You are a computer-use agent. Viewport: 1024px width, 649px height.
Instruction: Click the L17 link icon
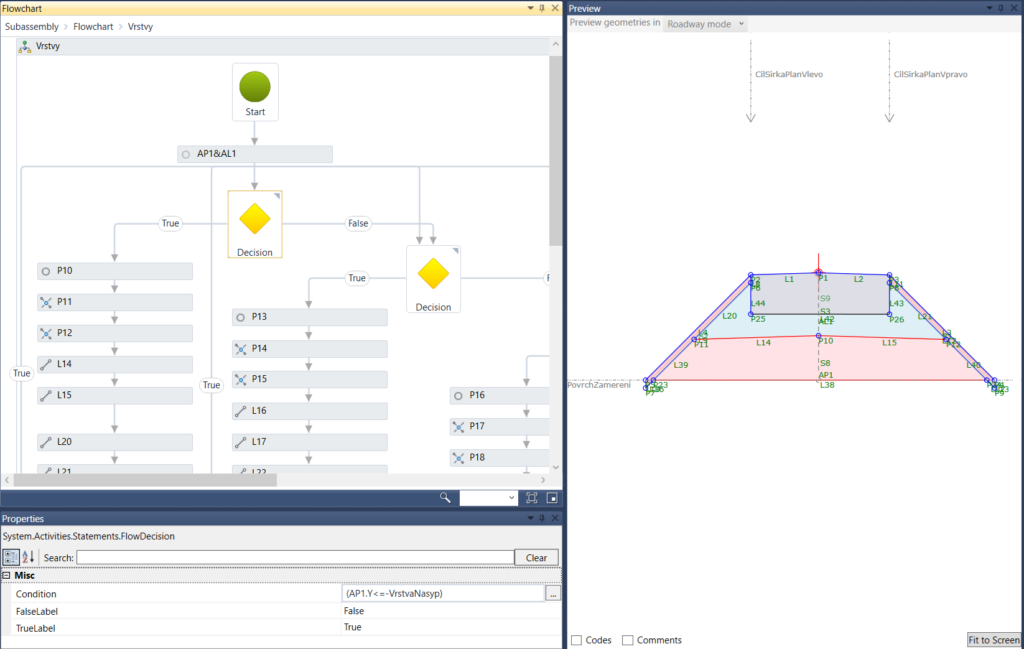240,442
